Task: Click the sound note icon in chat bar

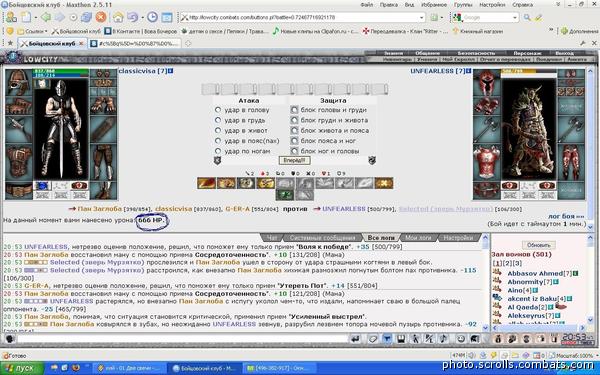Action: tap(443, 339)
